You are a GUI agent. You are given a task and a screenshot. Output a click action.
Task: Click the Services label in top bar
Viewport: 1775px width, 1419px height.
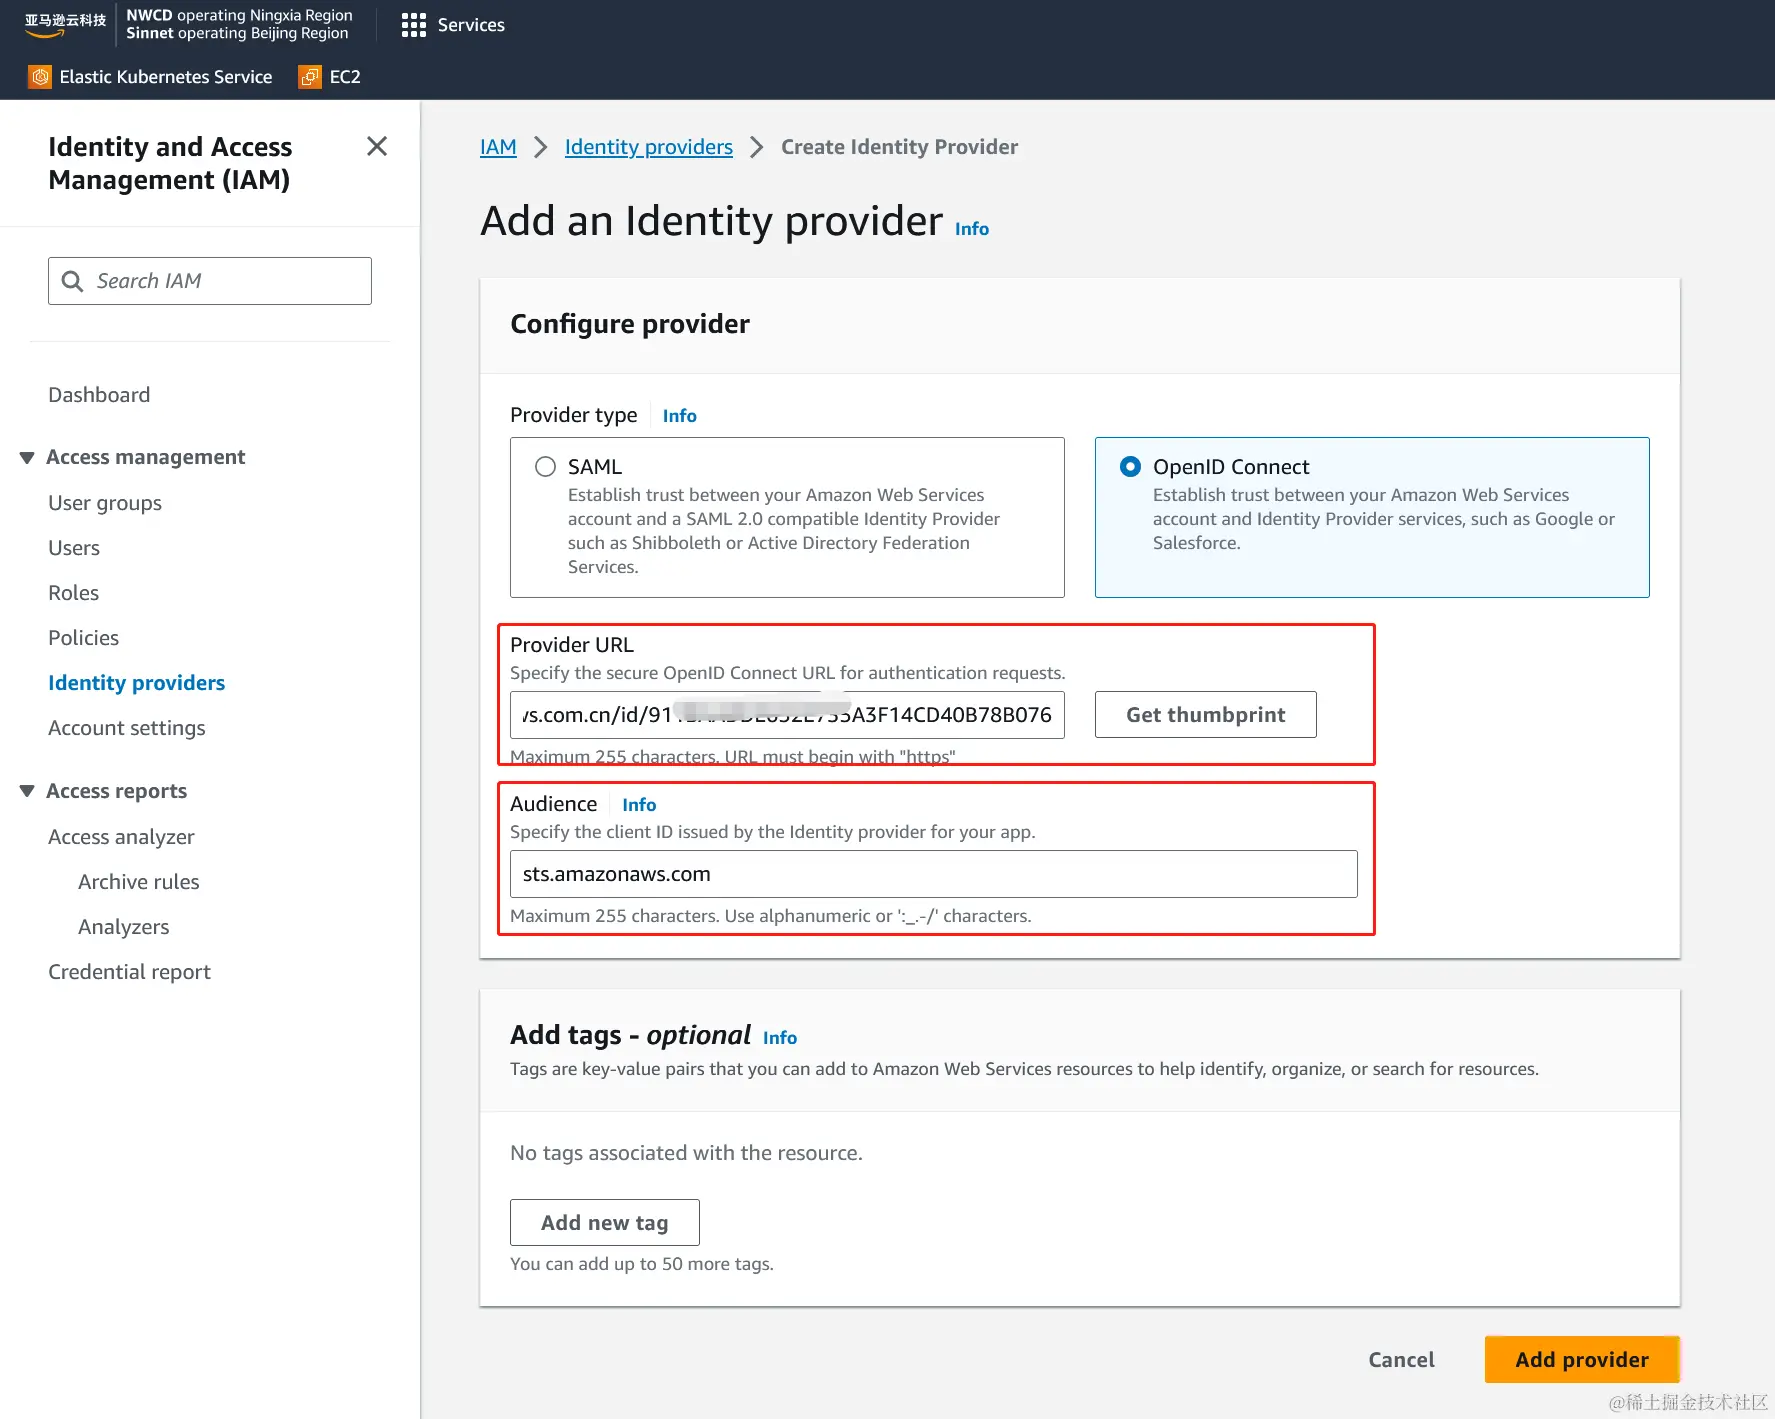pos(471,25)
